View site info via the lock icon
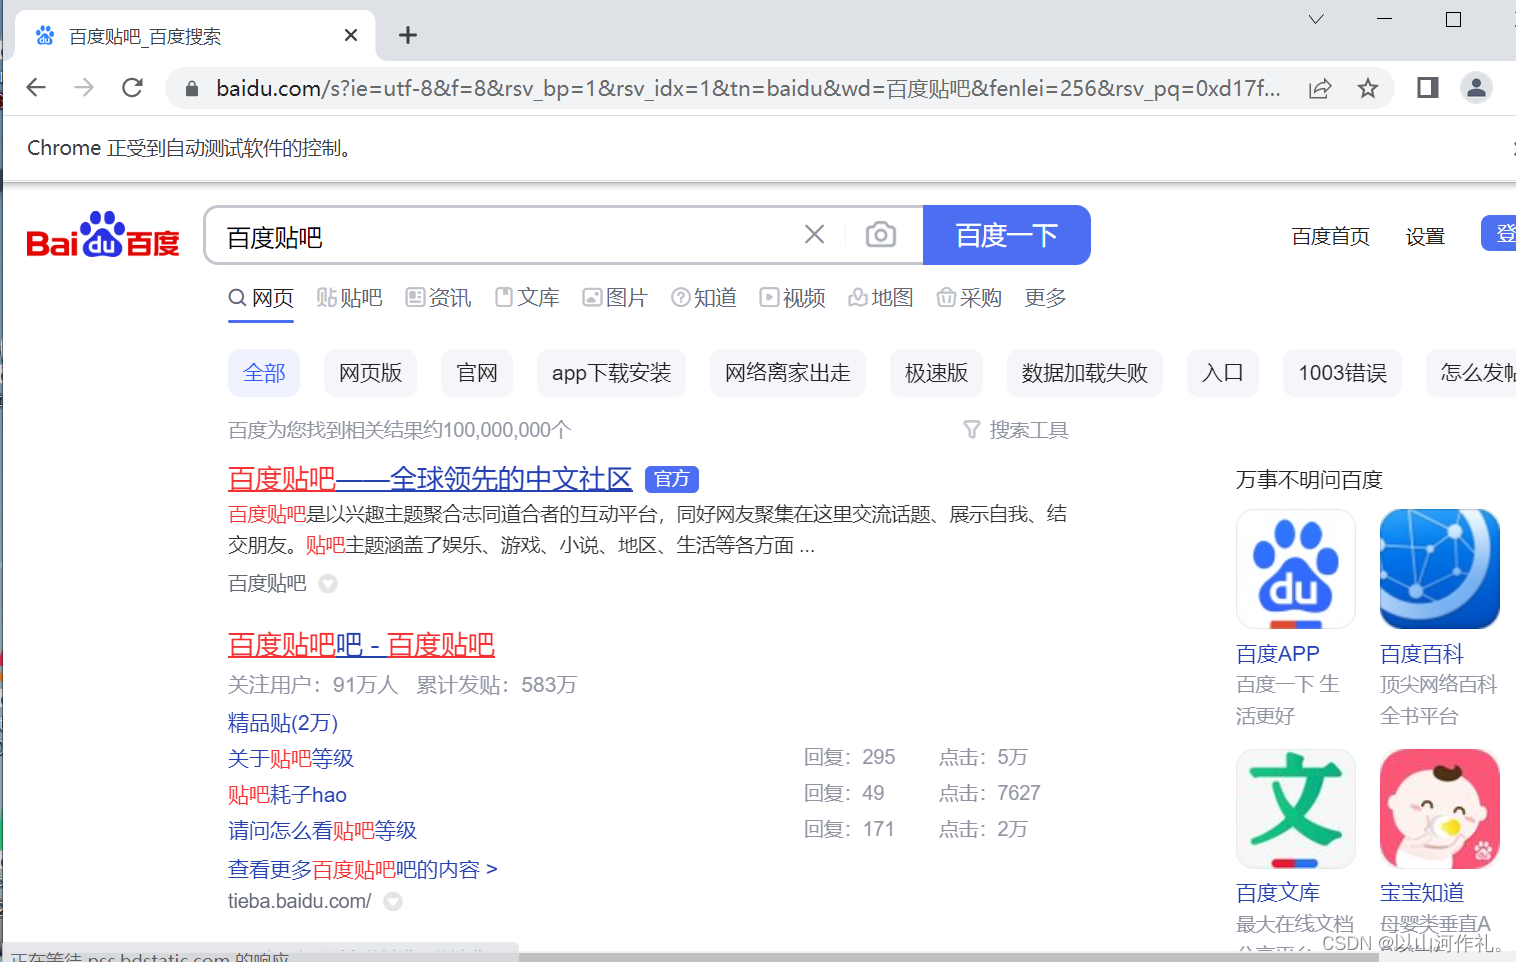 [192, 88]
